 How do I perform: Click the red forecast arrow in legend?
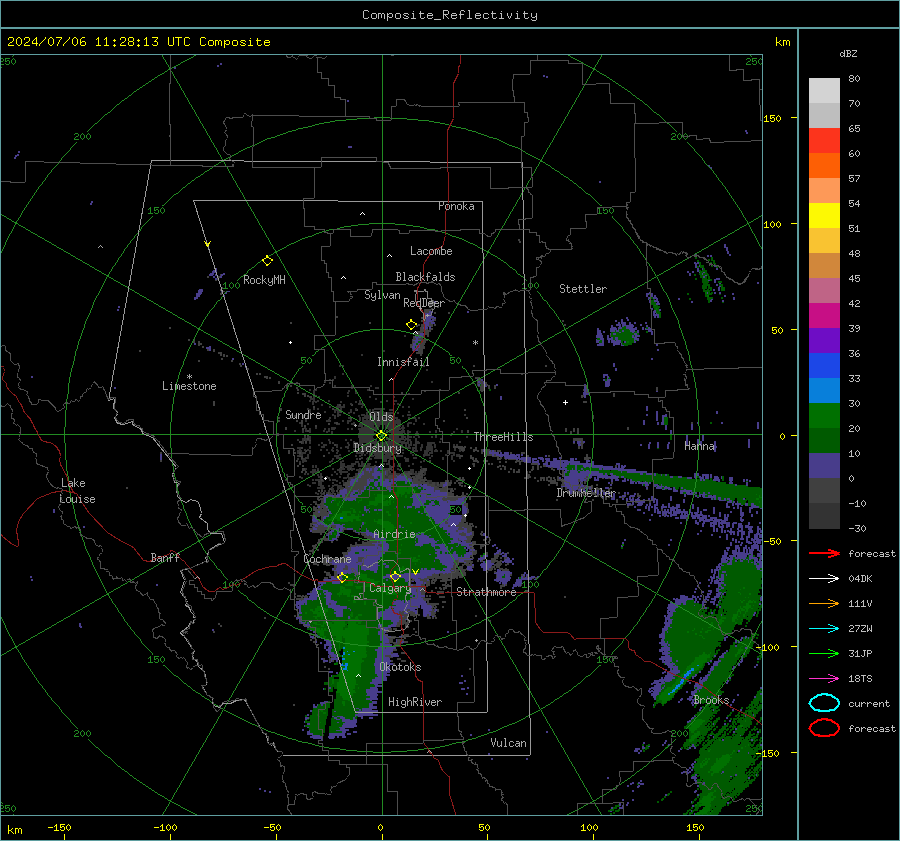(824, 553)
